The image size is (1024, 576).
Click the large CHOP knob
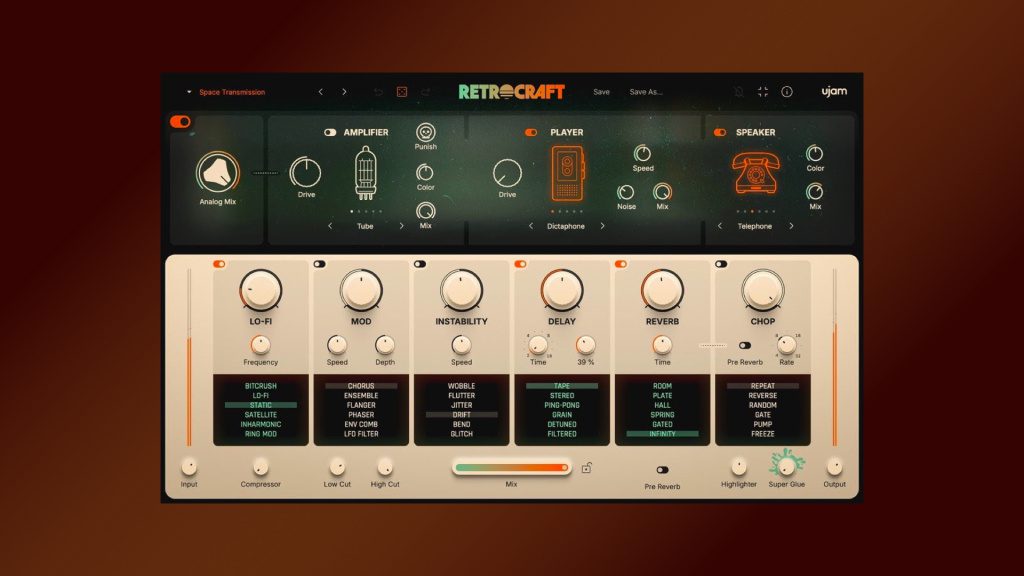(763, 290)
